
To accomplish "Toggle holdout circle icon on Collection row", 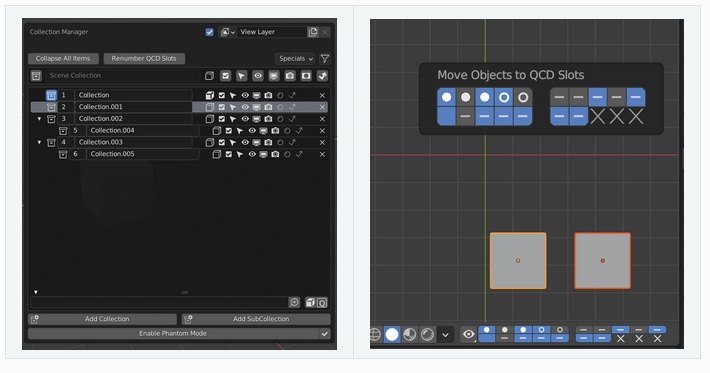I will pyautogui.click(x=280, y=96).
